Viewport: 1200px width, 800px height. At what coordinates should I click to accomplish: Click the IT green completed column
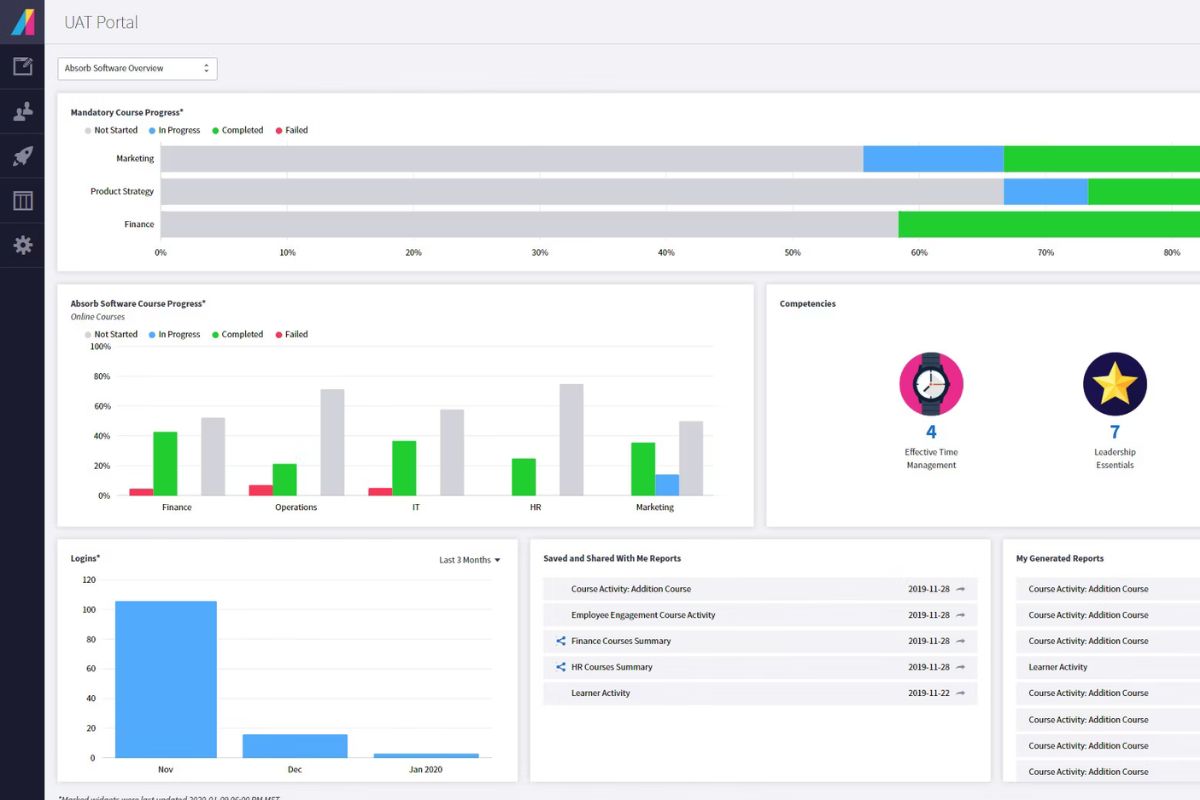coord(404,468)
